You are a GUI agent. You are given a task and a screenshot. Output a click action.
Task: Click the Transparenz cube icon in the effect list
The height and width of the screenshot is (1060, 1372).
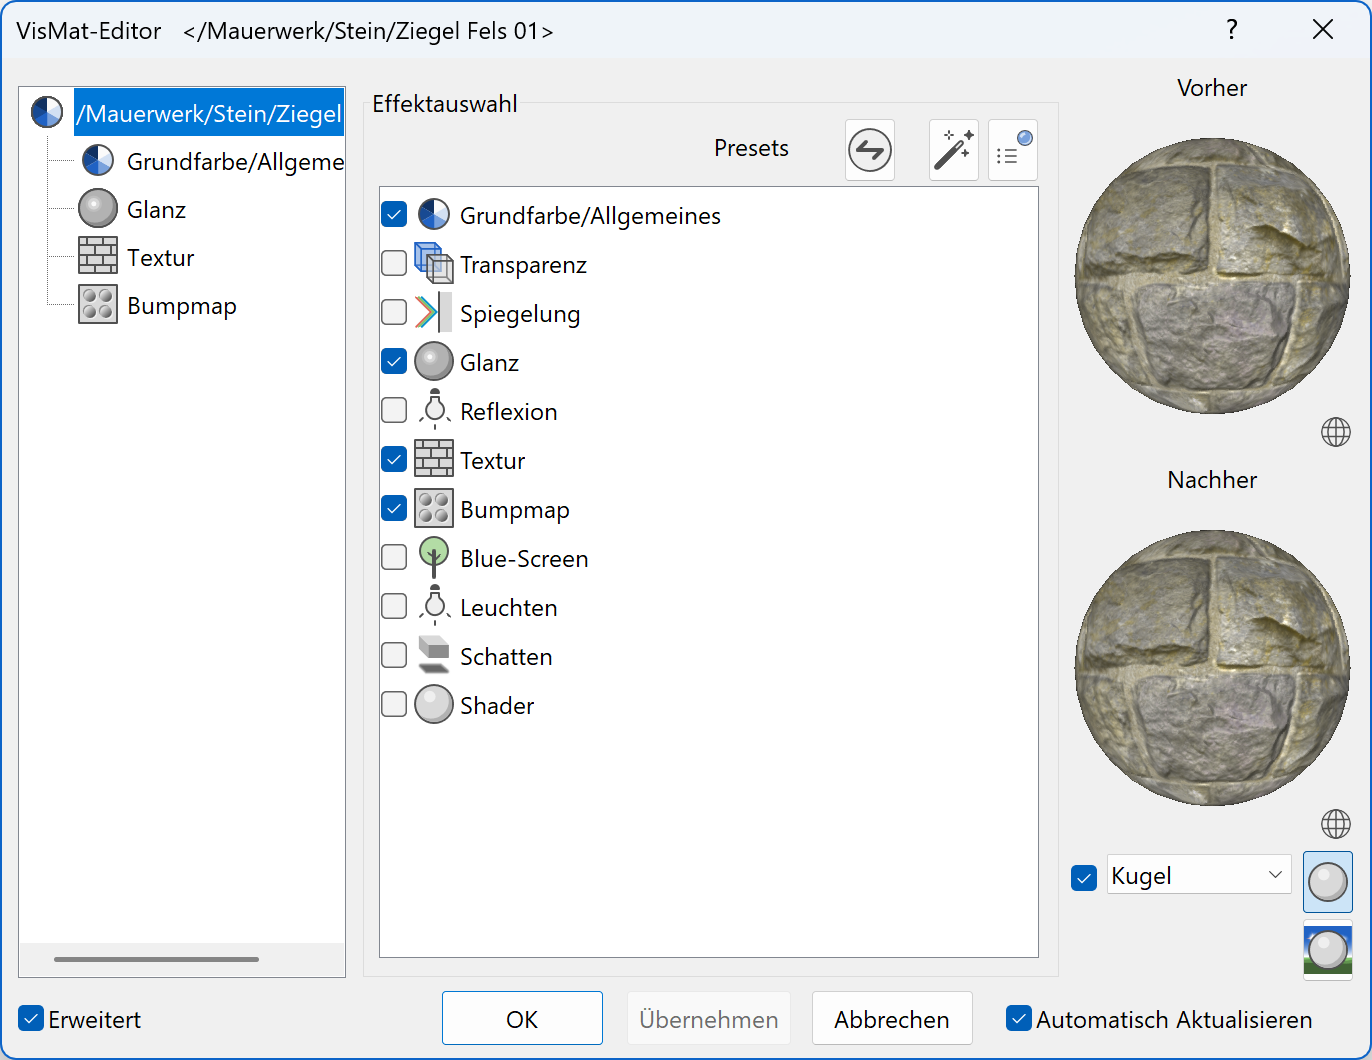(434, 263)
